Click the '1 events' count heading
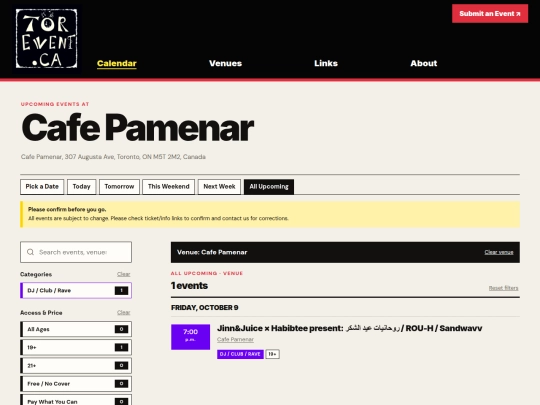Screen dimensions: 540x405 coord(189,285)
